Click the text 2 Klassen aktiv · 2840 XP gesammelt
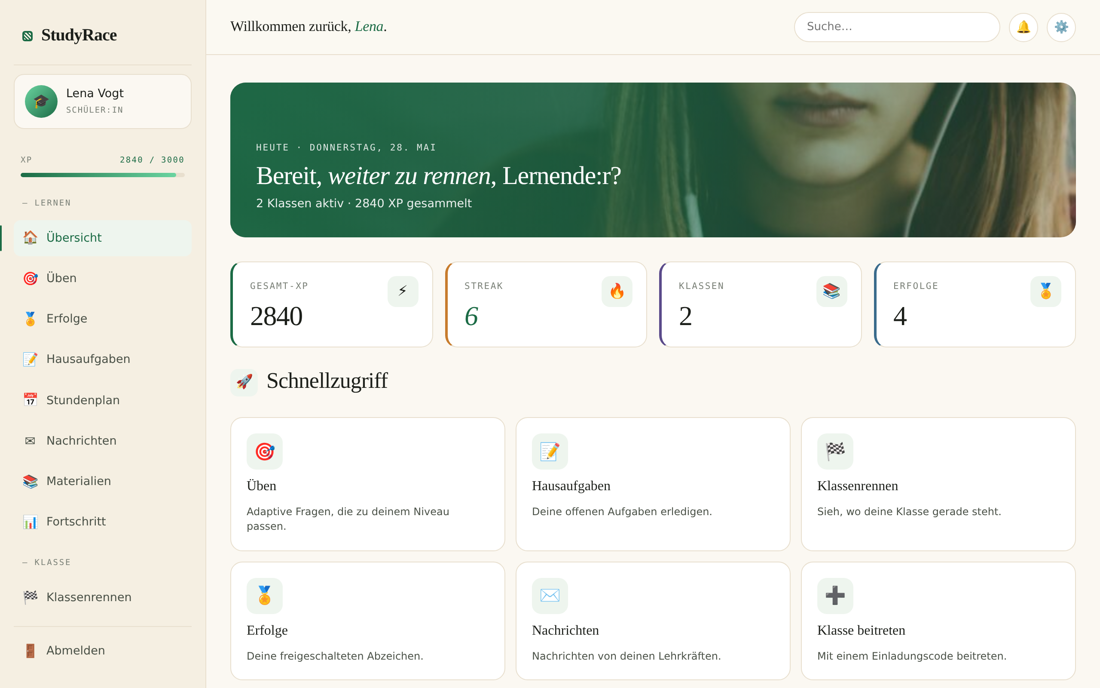Image resolution: width=1100 pixels, height=688 pixels. click(363, 203)
